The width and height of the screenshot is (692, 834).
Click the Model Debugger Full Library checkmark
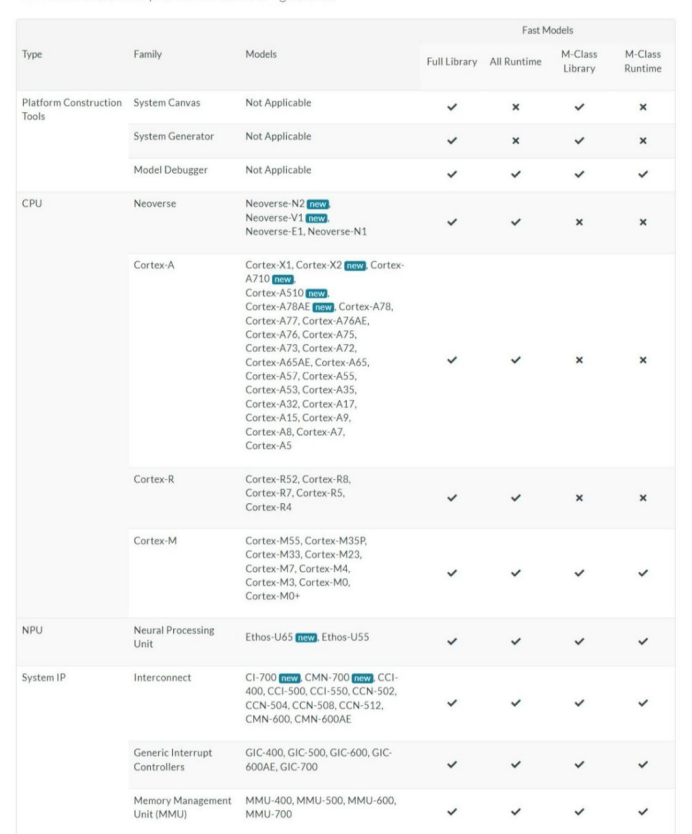pos(453,175)
